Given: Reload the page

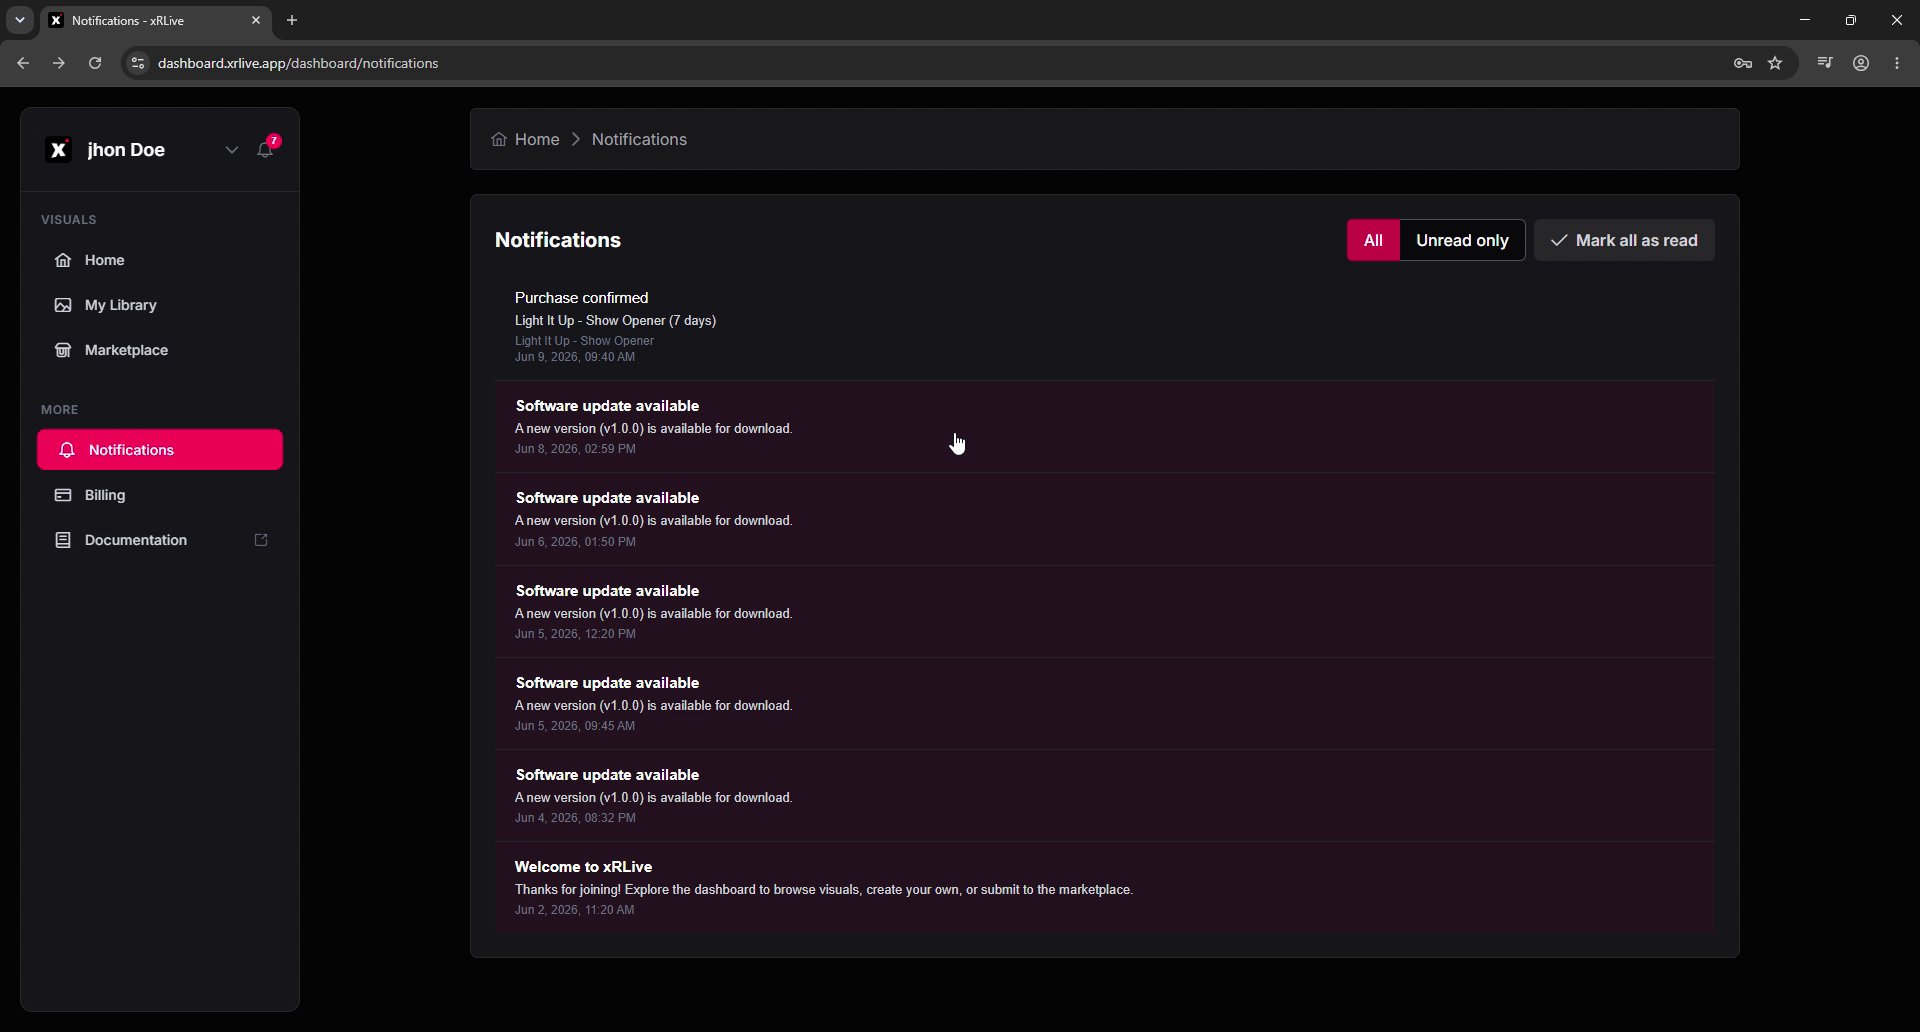Looking at the screenshot, I should click(x=95, y=63).
